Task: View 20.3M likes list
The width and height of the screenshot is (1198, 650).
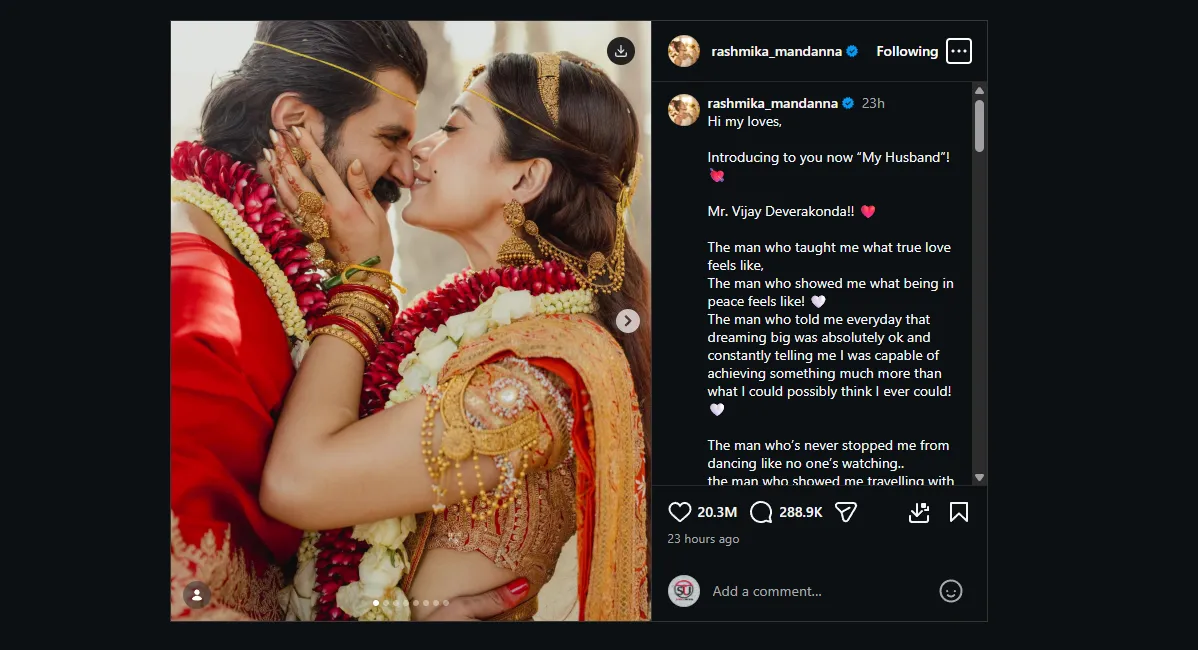Action: point(717,512)
